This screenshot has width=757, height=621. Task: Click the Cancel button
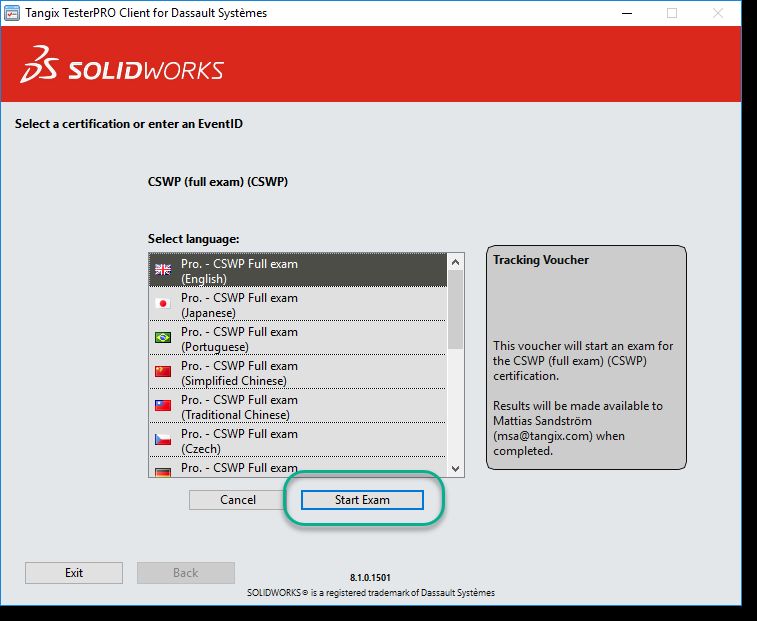pyautogui.click(x=238, y=500)
